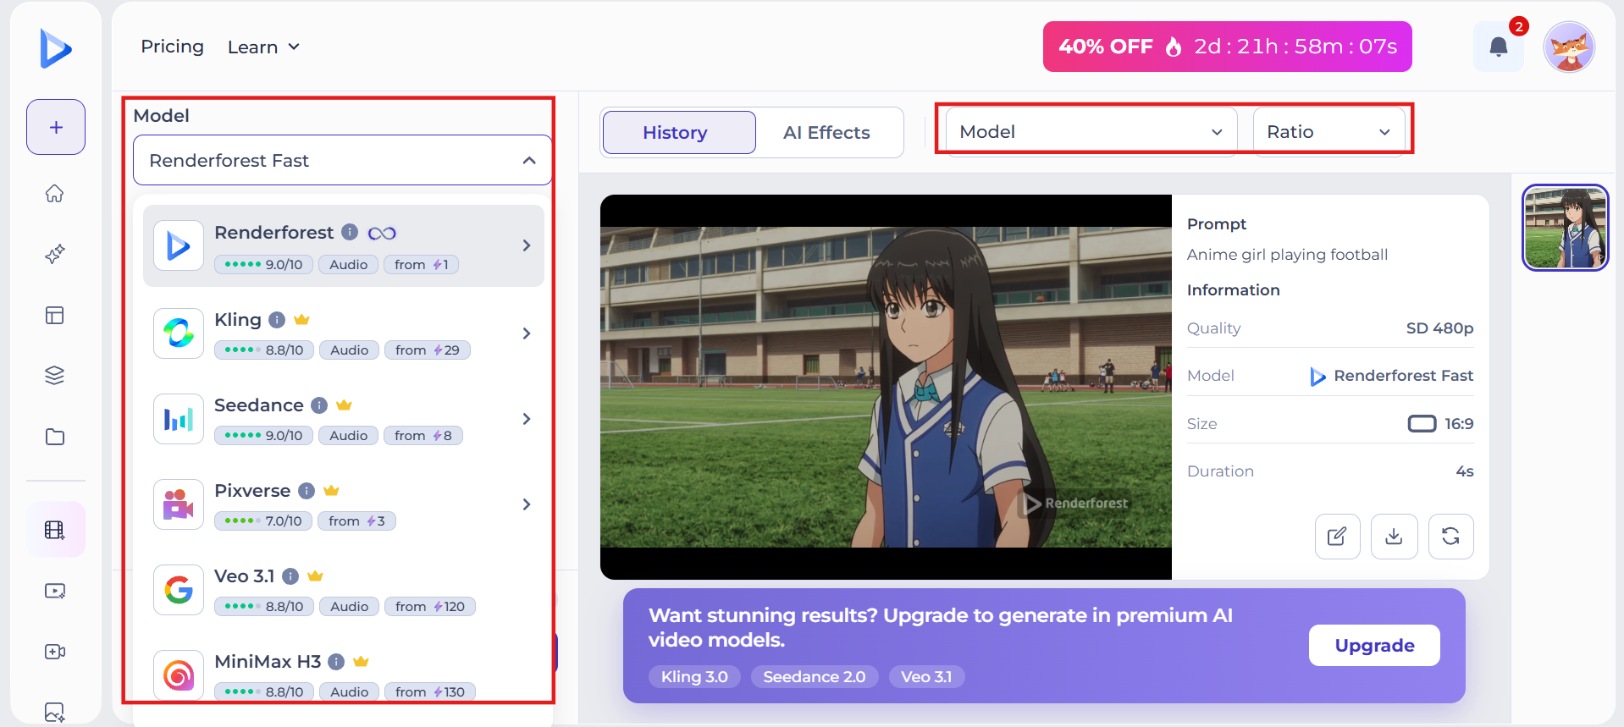Switch to the AI Effects tab

coord(827,132)
